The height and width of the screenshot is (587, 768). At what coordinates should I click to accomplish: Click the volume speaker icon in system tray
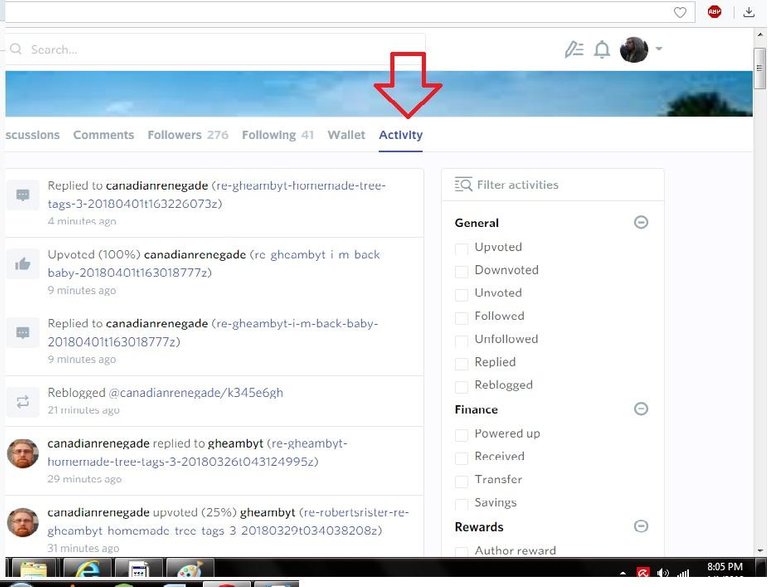[x=663, y=573]
